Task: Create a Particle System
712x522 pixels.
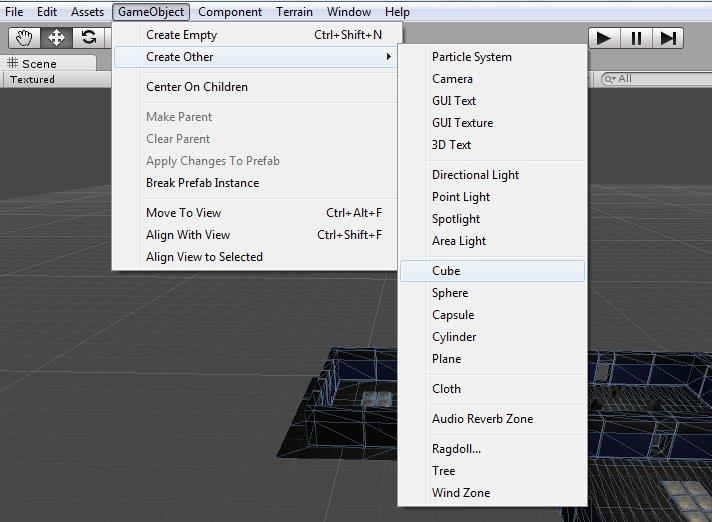Action: [x=493, y=57]
